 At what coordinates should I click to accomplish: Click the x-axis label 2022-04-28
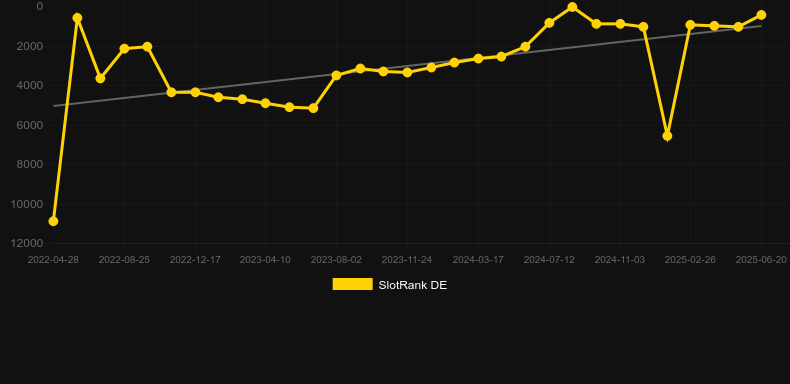53,260
